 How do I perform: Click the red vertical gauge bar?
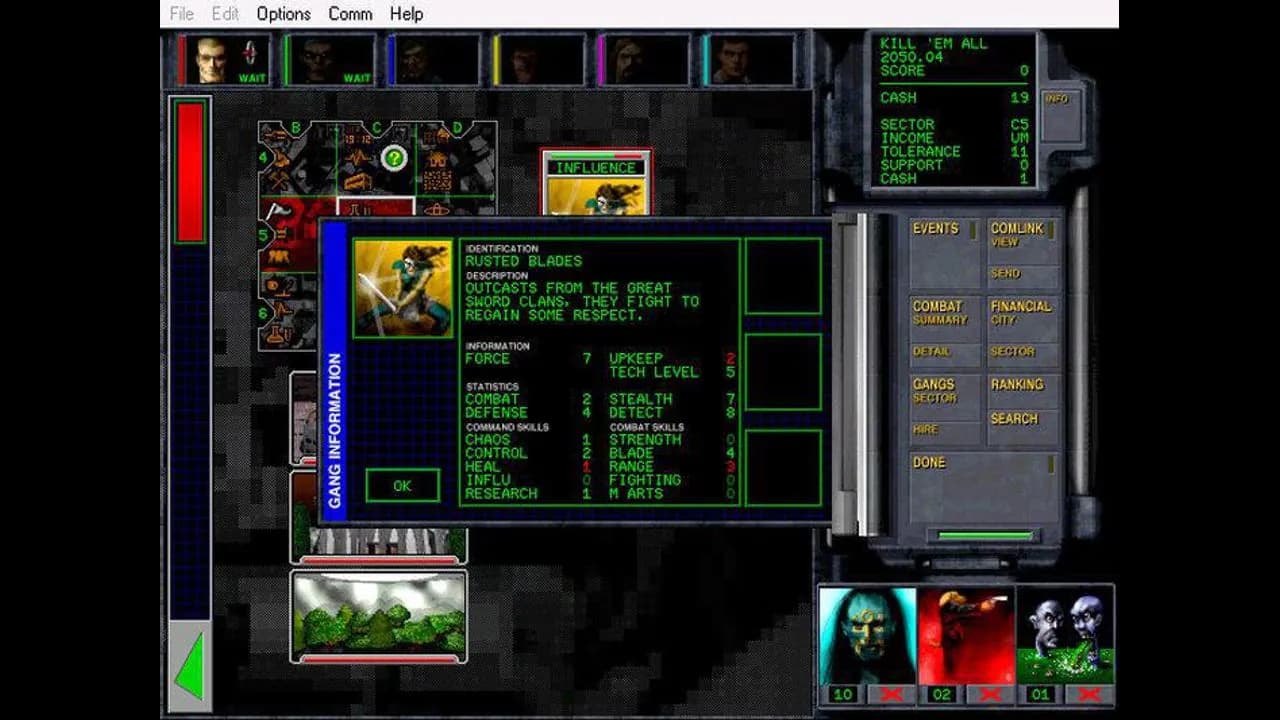click(190, 172)
